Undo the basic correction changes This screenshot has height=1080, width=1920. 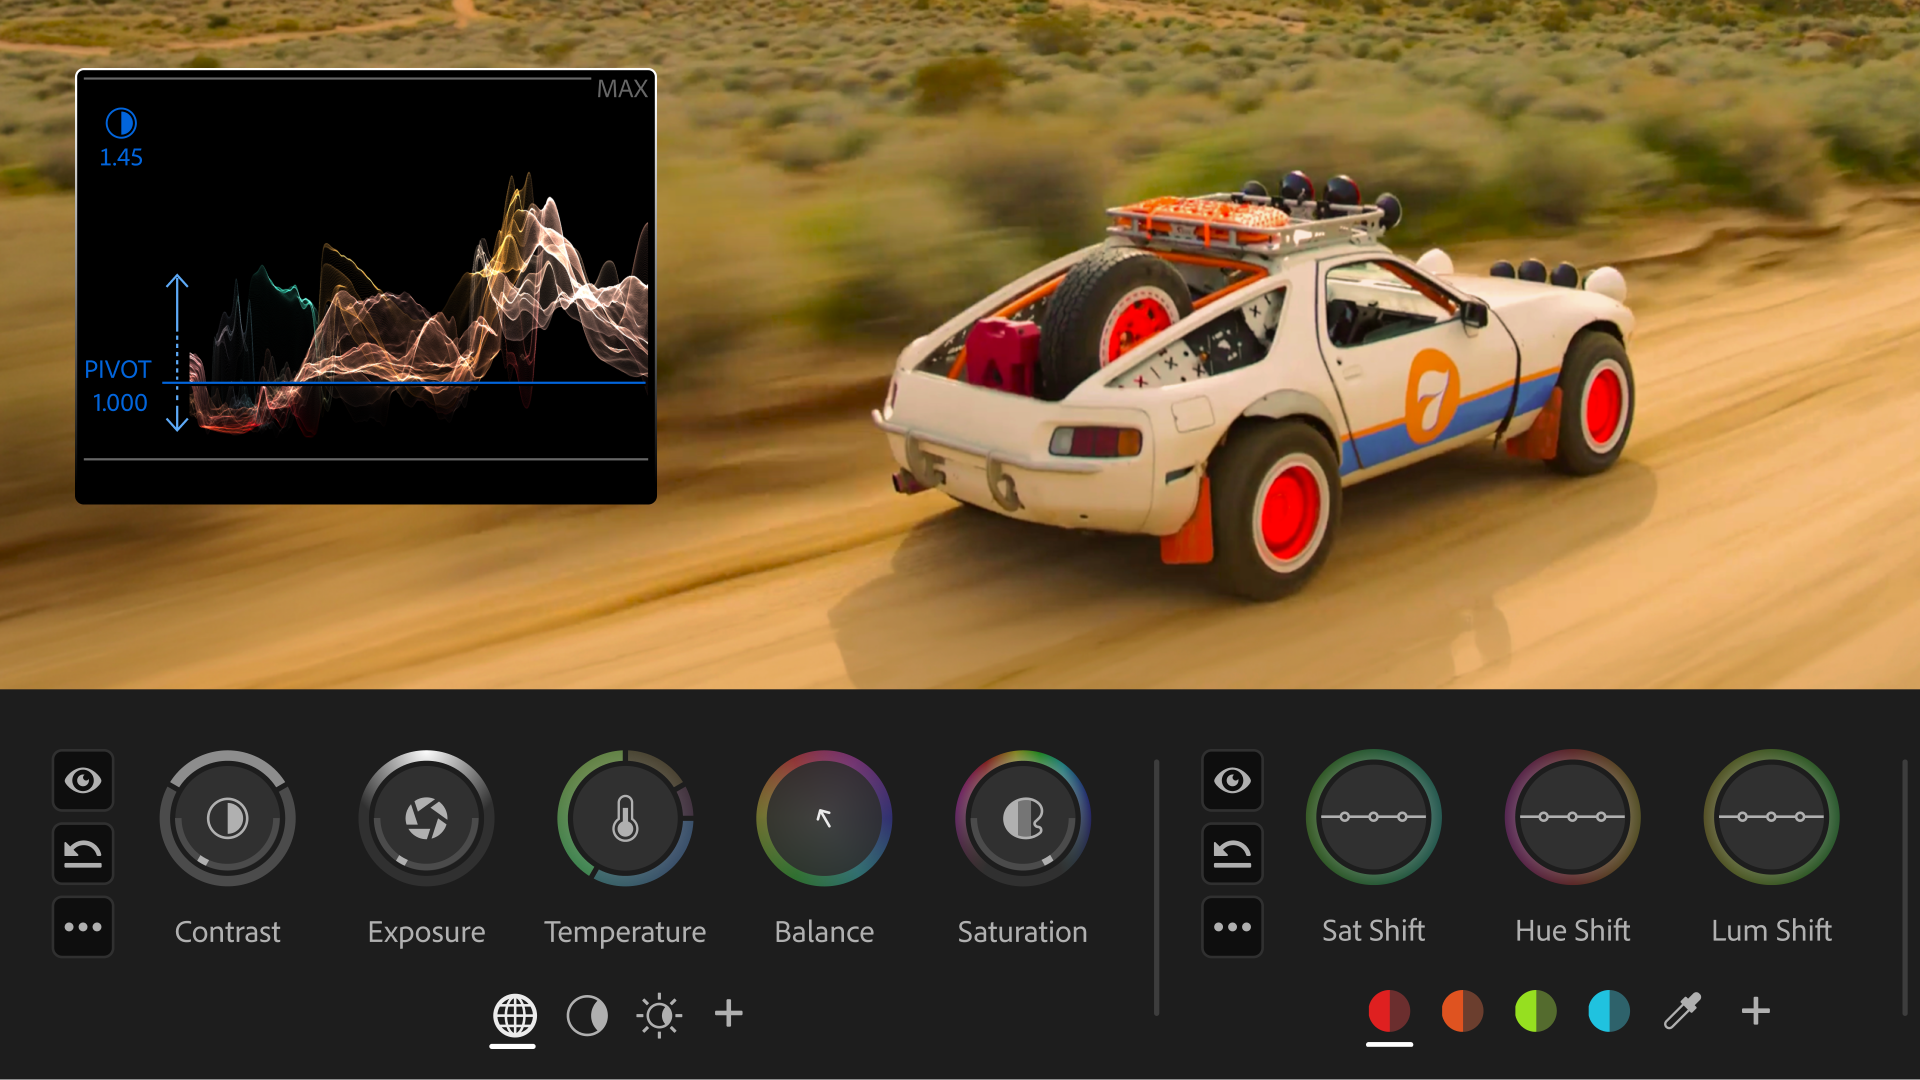point(83,854)
